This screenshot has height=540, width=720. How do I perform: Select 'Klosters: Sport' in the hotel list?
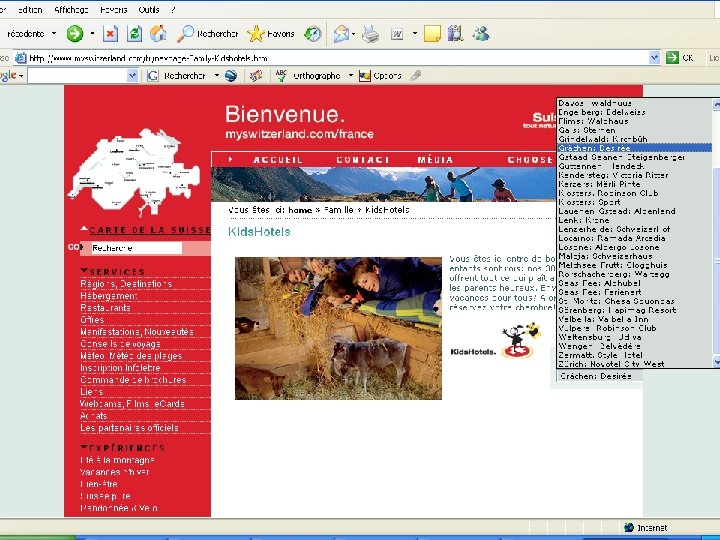pyautogui.click(x=634, y=202)
